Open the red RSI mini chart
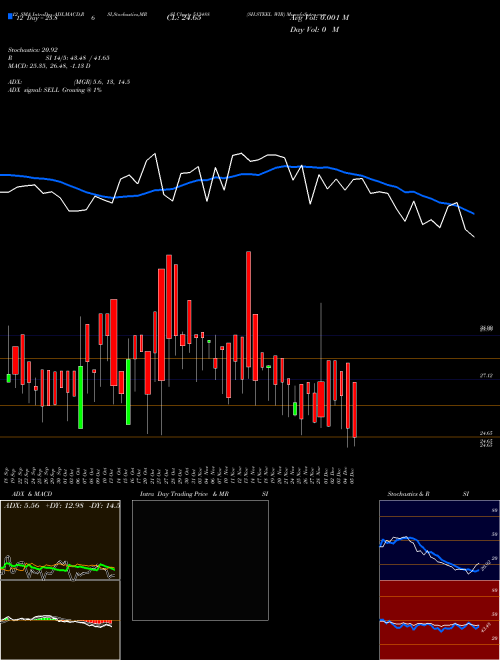The height and width of the screenshot is (660, 500). pos(439,620)
